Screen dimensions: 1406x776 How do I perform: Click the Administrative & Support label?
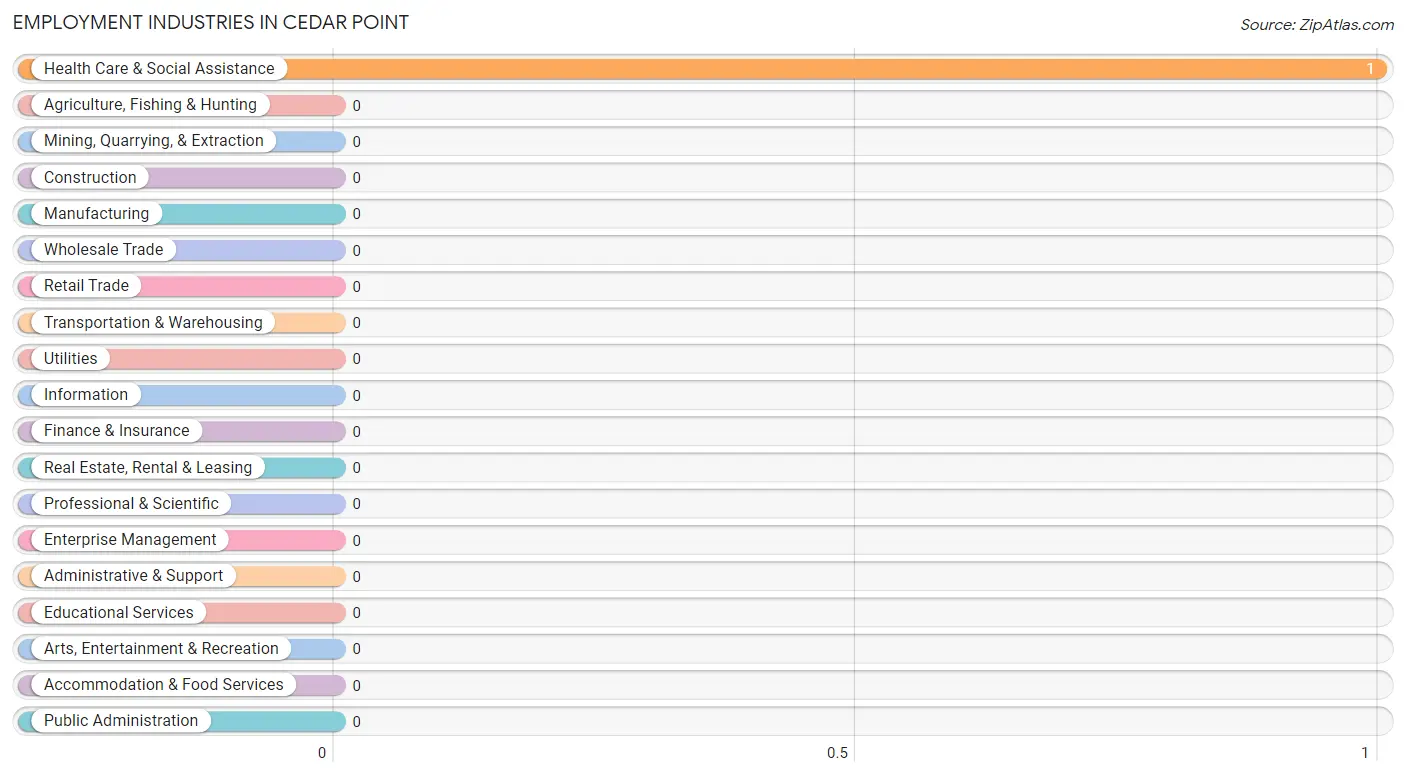134,576
